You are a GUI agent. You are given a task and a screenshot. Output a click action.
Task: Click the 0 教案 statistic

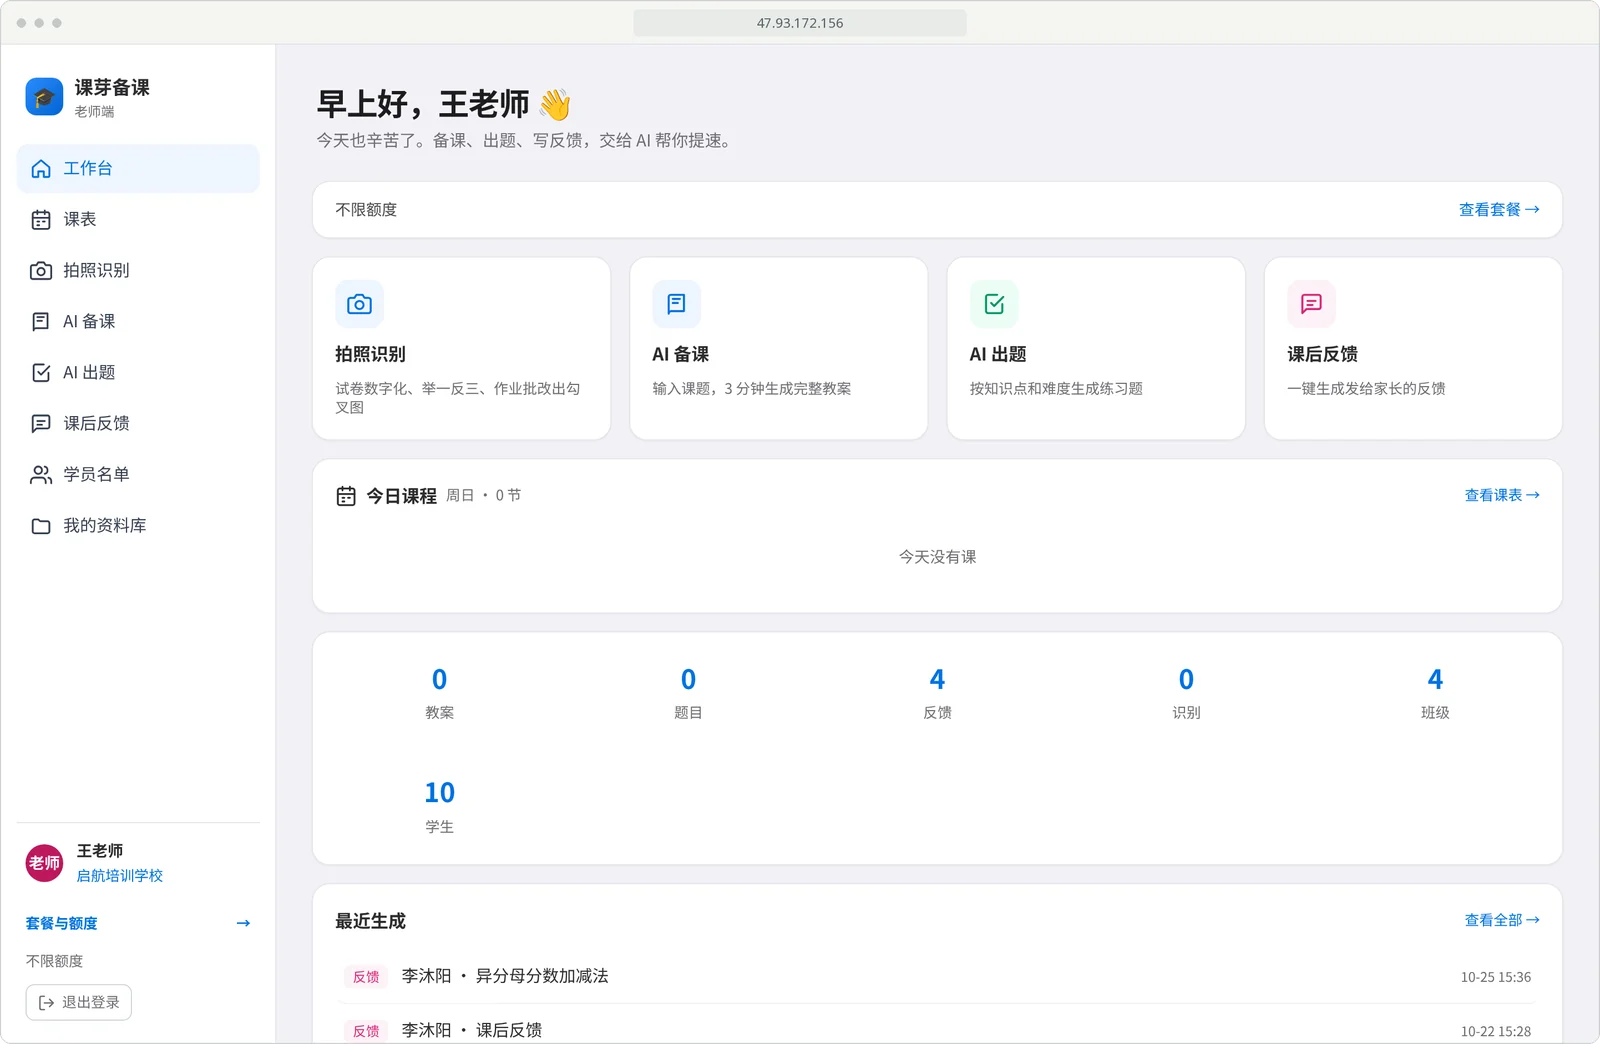[x=440, y=693]
